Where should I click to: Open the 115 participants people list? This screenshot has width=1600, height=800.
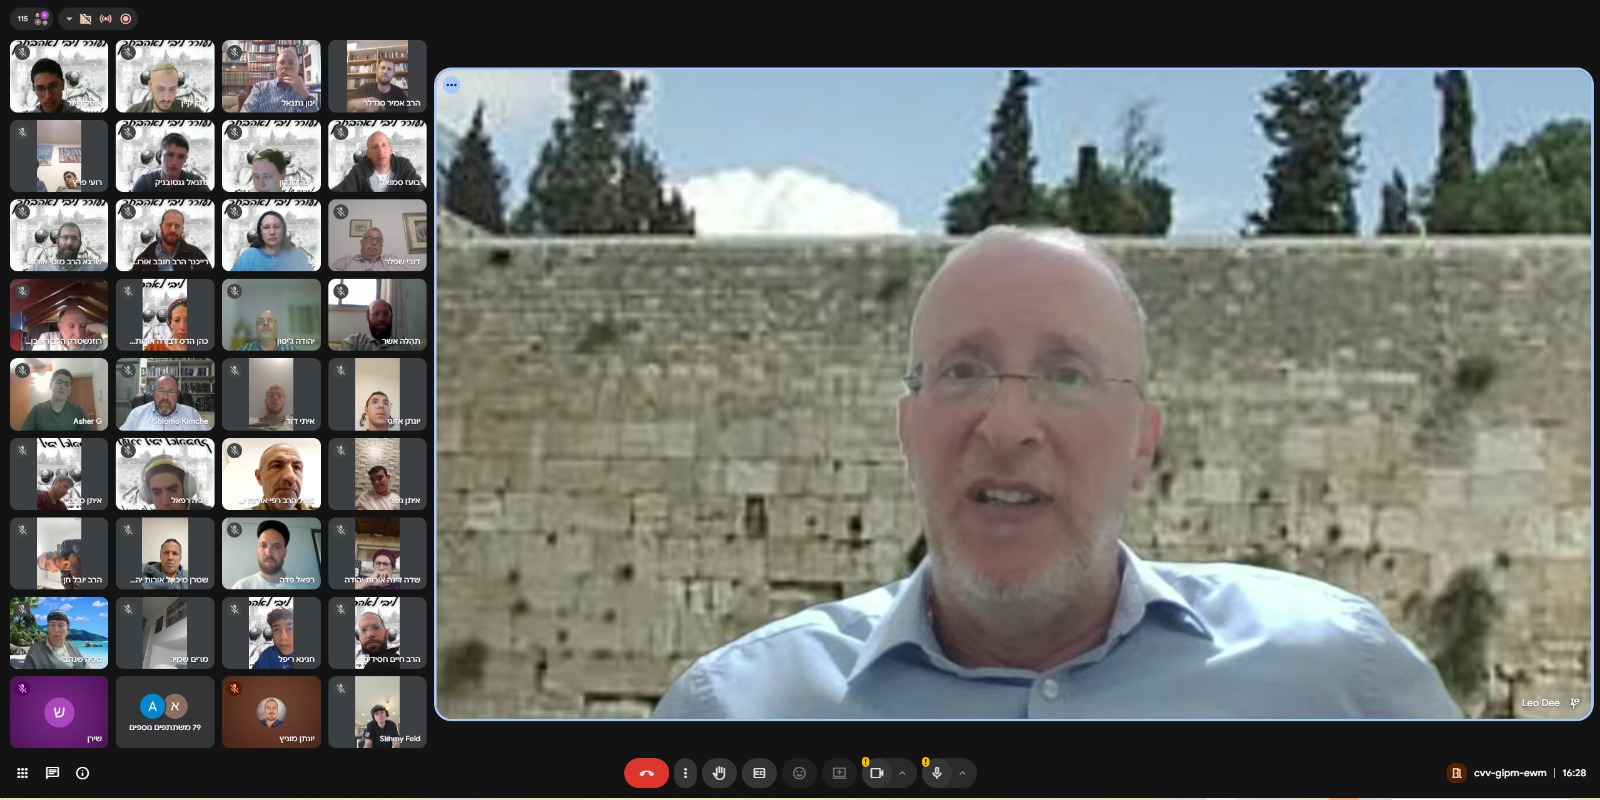click(31, 18)
